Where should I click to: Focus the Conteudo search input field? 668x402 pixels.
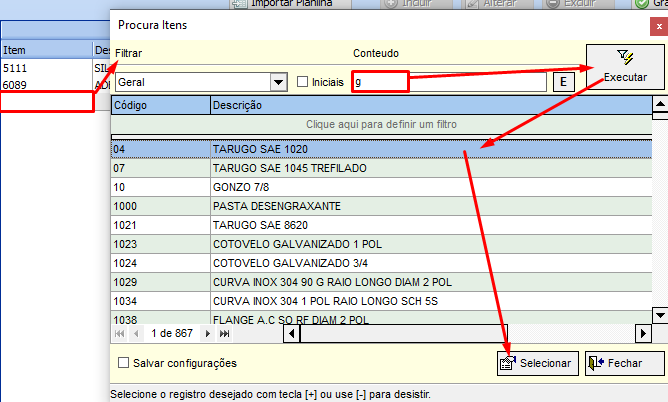click(x=448, y=82)
